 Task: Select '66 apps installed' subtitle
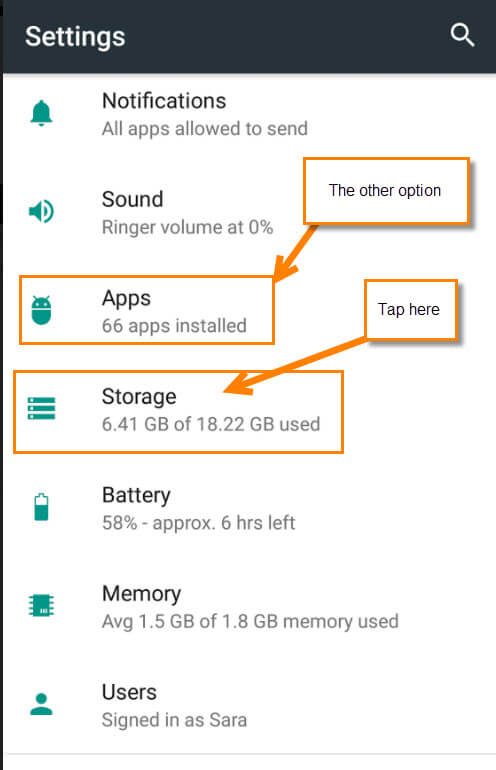[x=174, y=326]
